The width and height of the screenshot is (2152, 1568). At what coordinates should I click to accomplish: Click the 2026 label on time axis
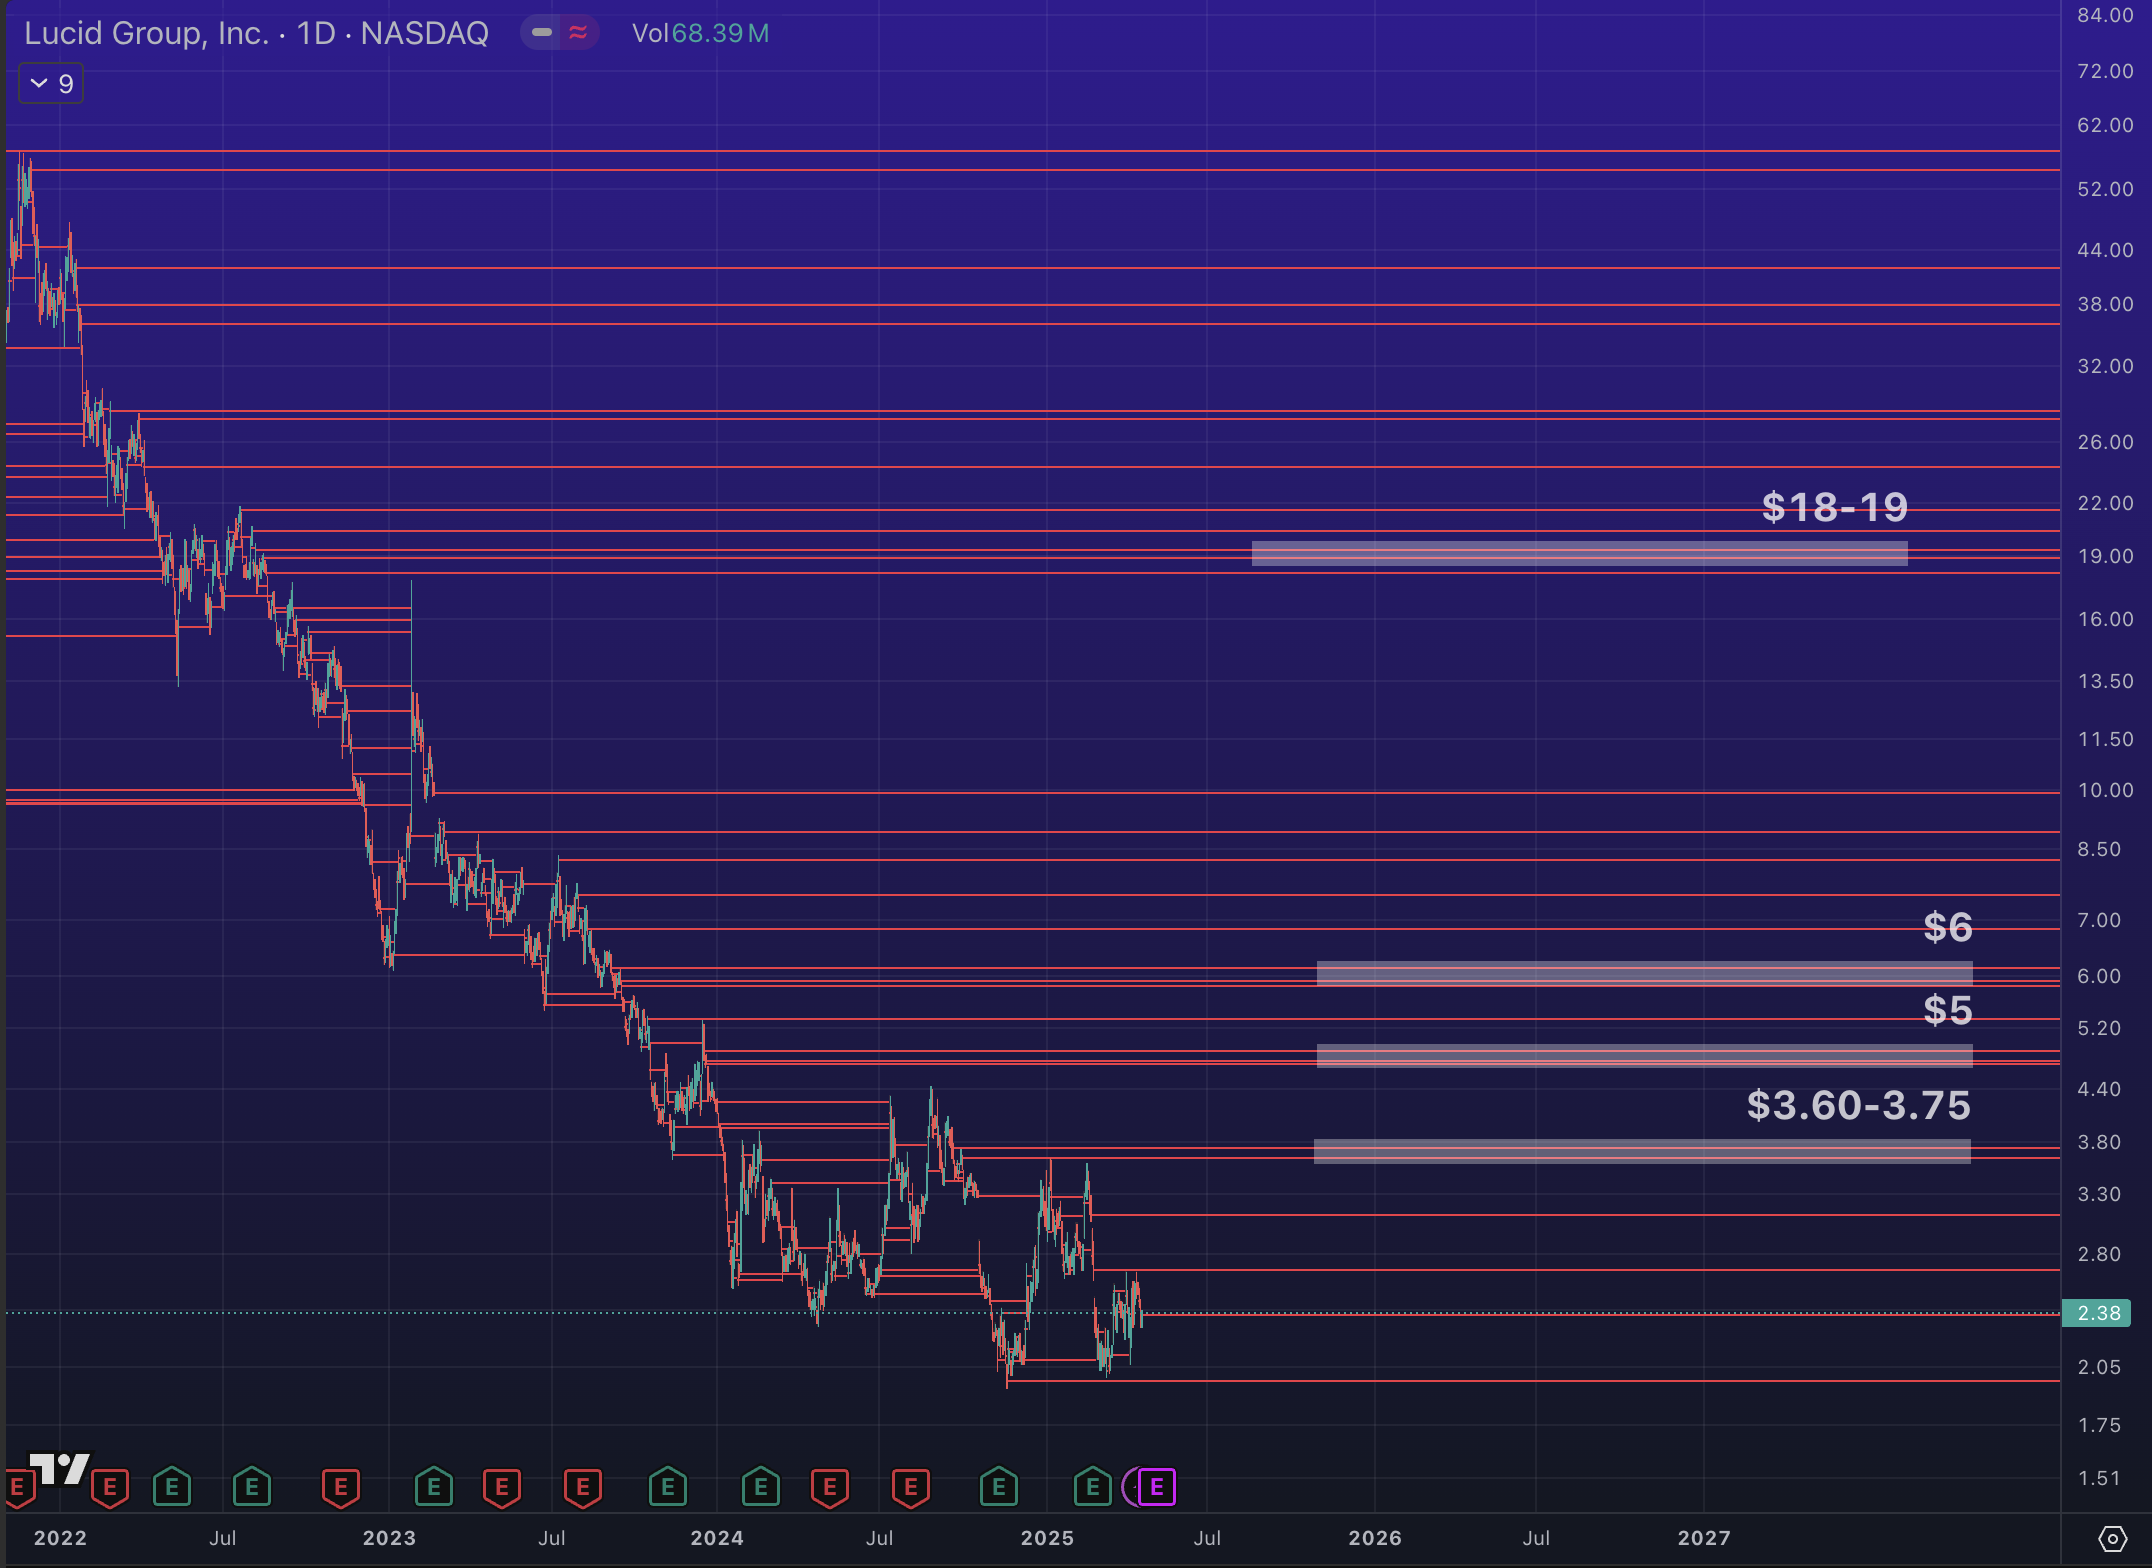(x=1374, y=1538)
